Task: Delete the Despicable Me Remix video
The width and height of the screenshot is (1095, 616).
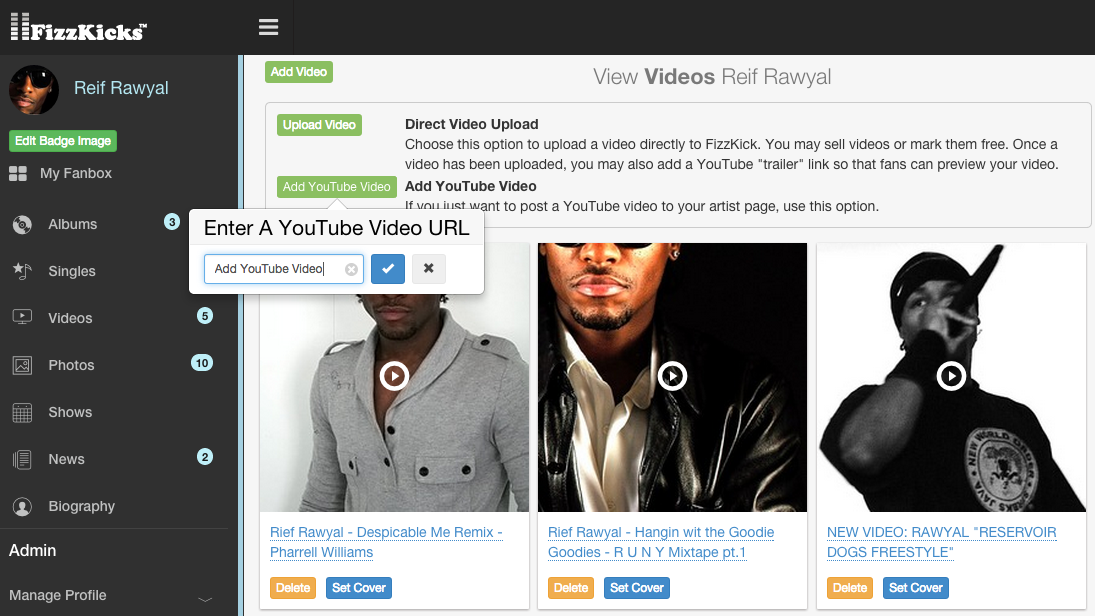Action: (x=293, y=588)
